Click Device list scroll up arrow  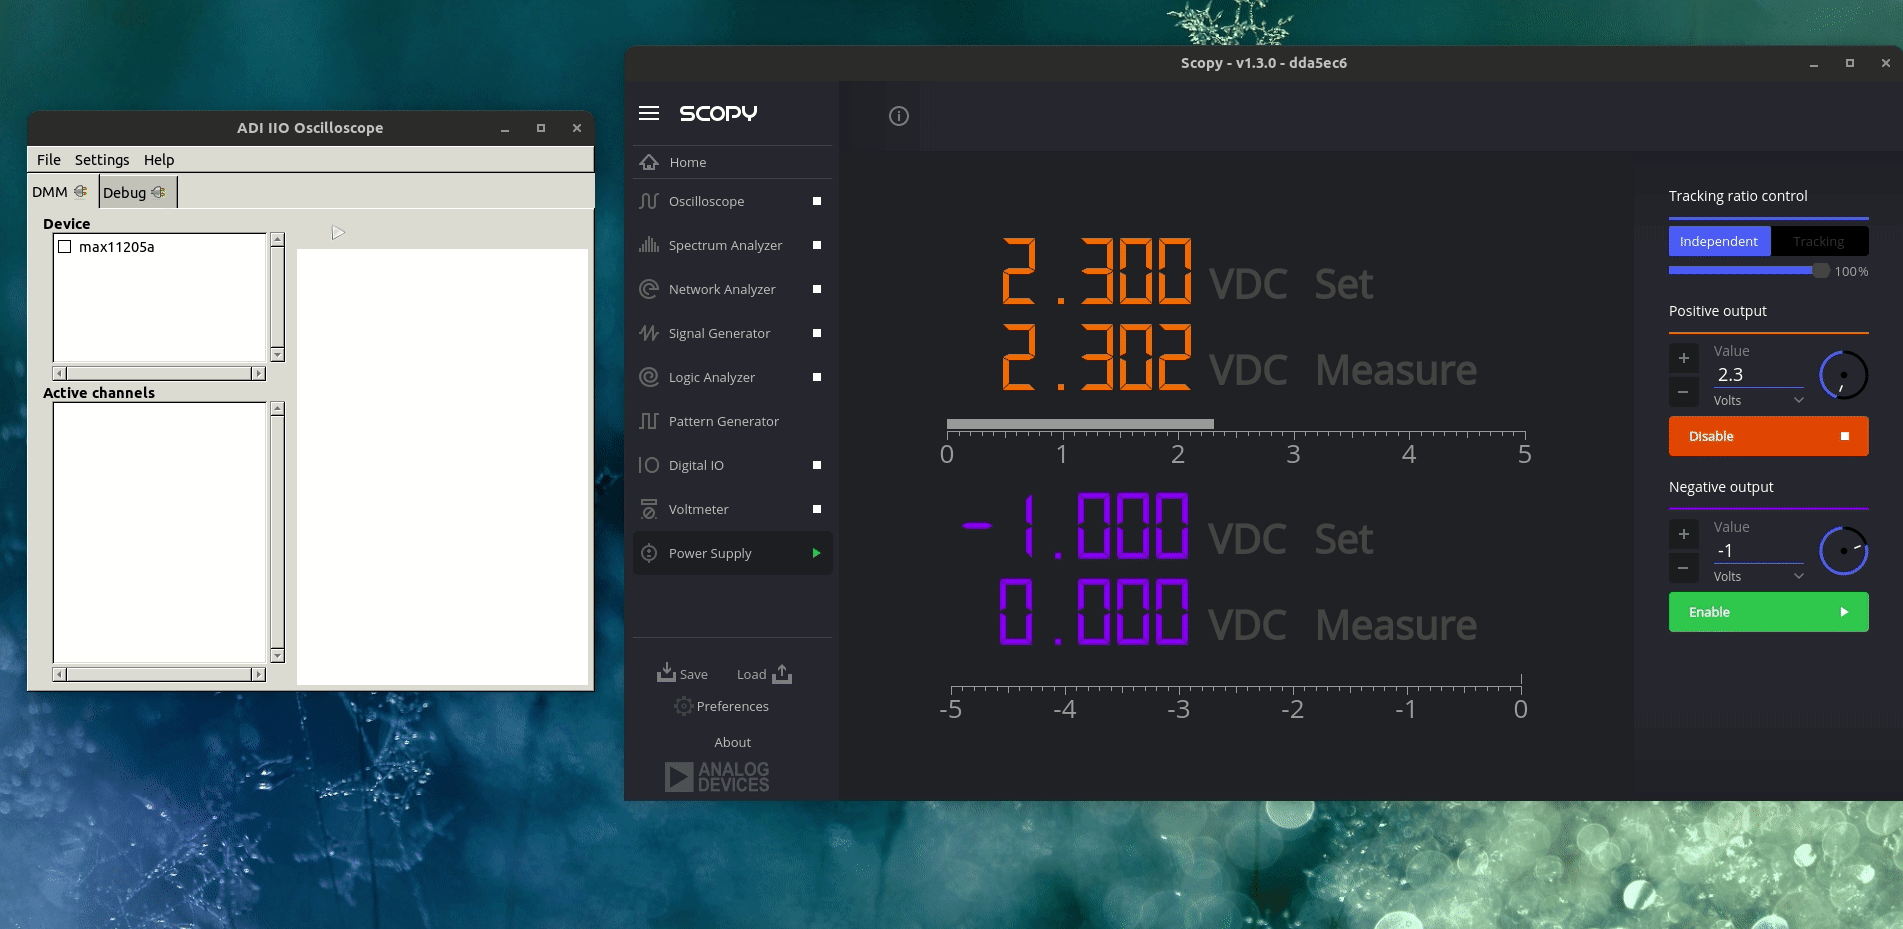point(277,240)
